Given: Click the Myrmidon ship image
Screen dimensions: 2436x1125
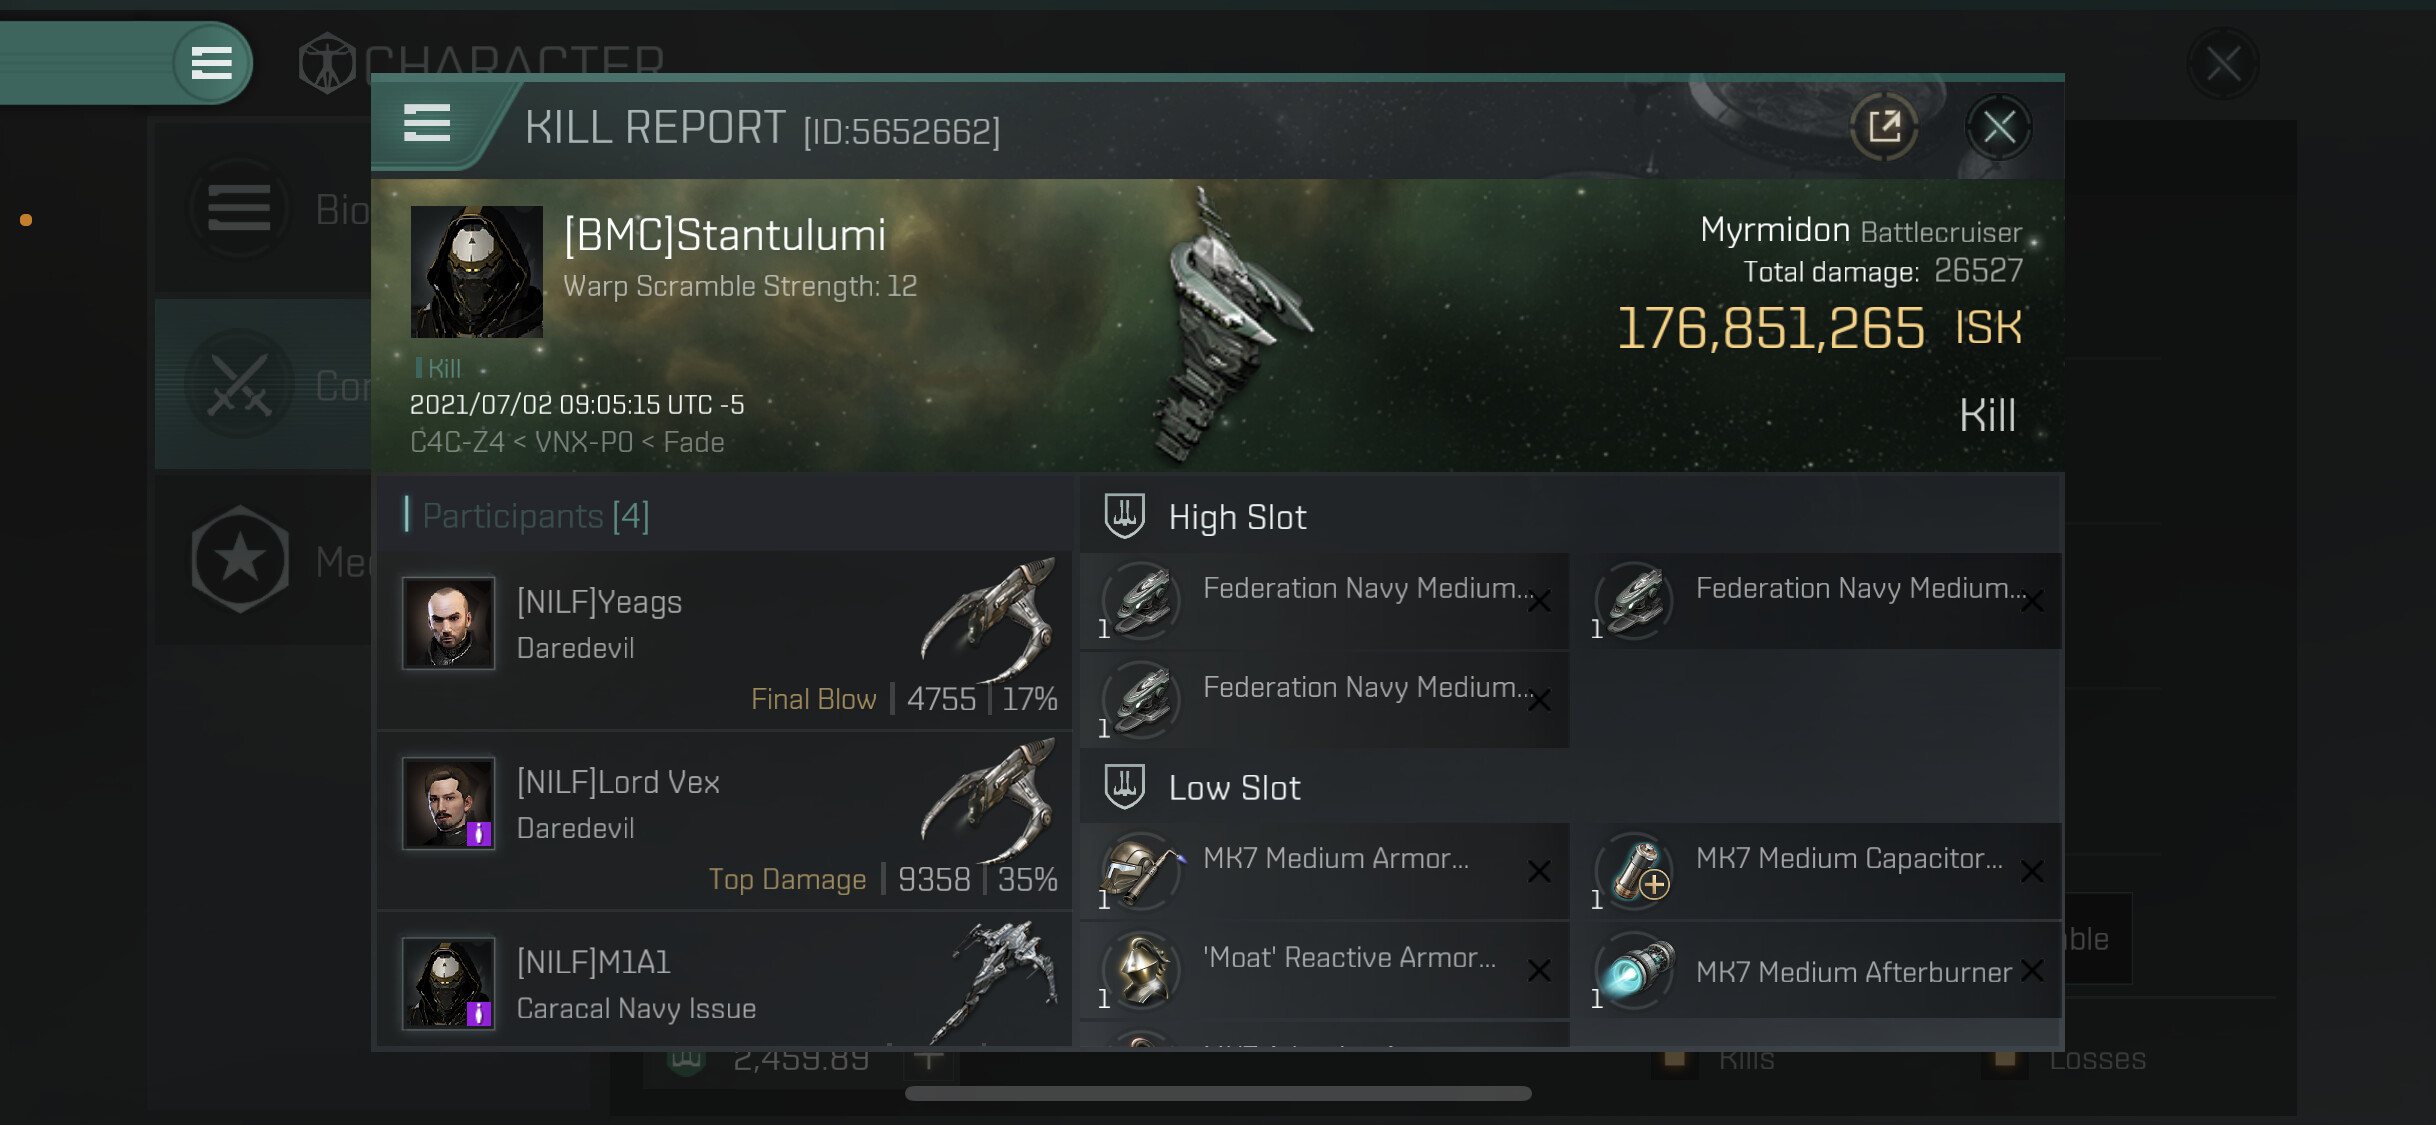Looking at the screenshot, I should [1225, 325].
